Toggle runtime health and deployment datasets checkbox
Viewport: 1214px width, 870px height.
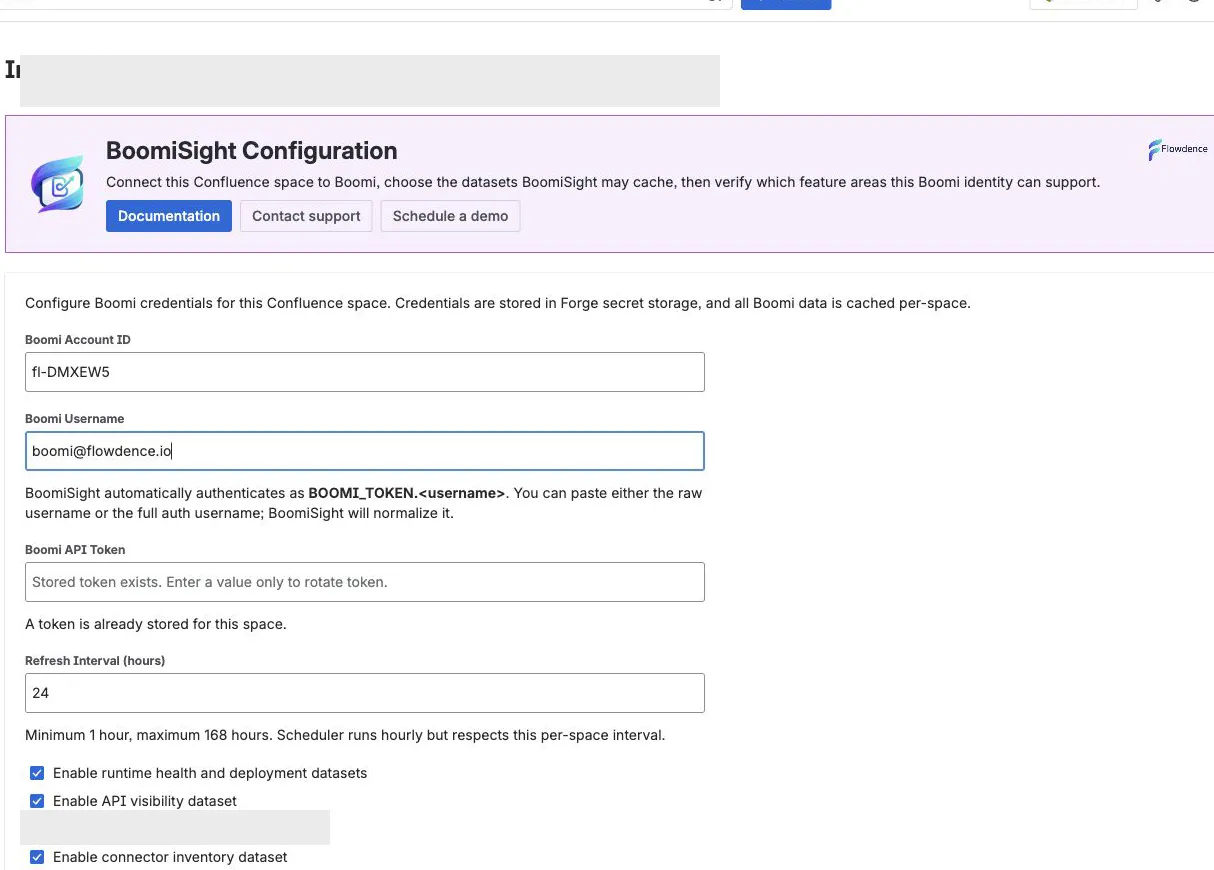37,773
